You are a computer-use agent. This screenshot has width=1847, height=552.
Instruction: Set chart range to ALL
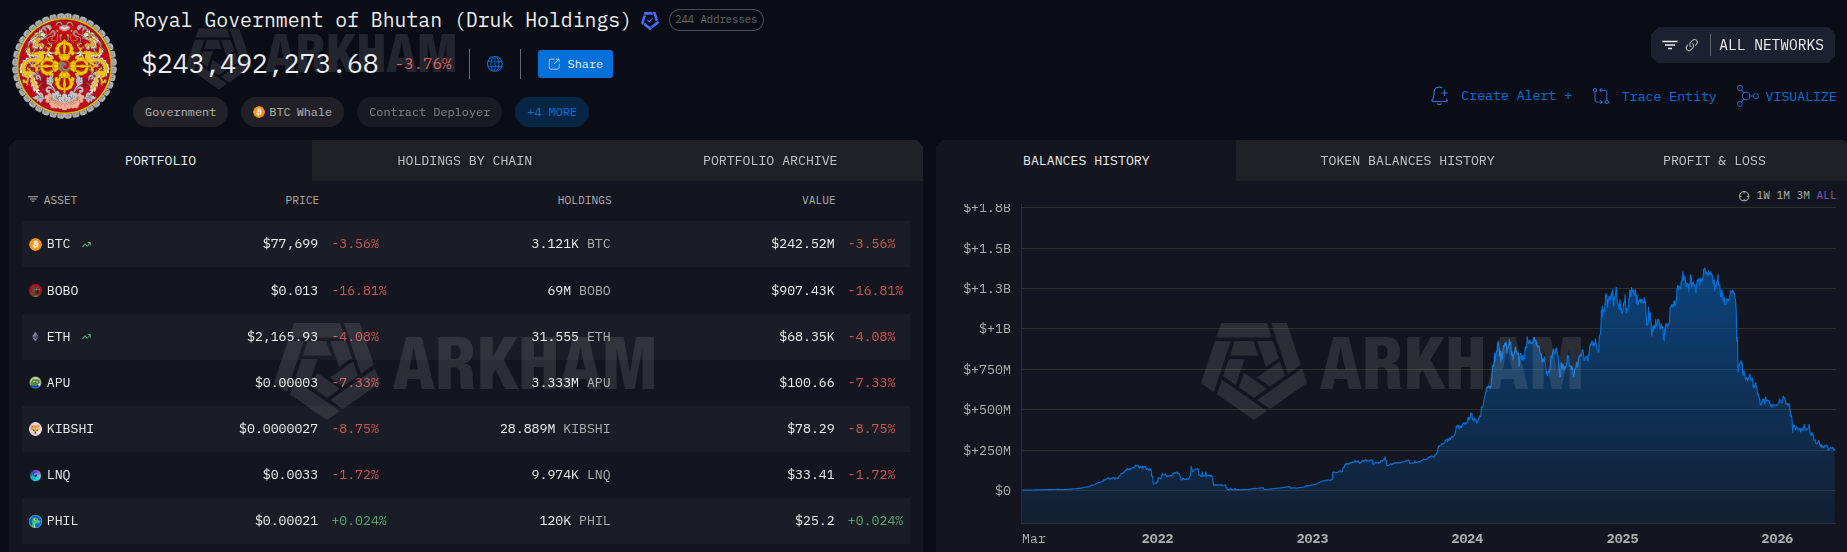click(x=1826, y=196)
